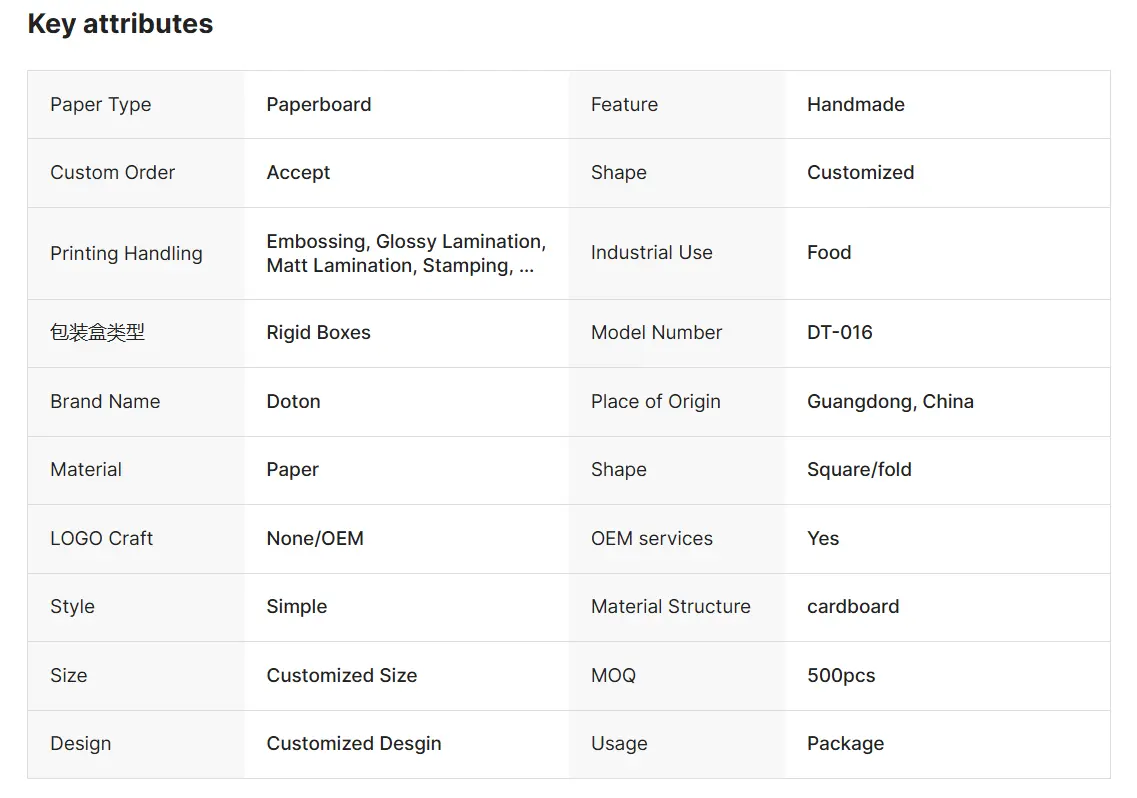Click the Rigid Boxes value
The height and width of the screenshot is (798, 1137).
[x=318, y=332]
